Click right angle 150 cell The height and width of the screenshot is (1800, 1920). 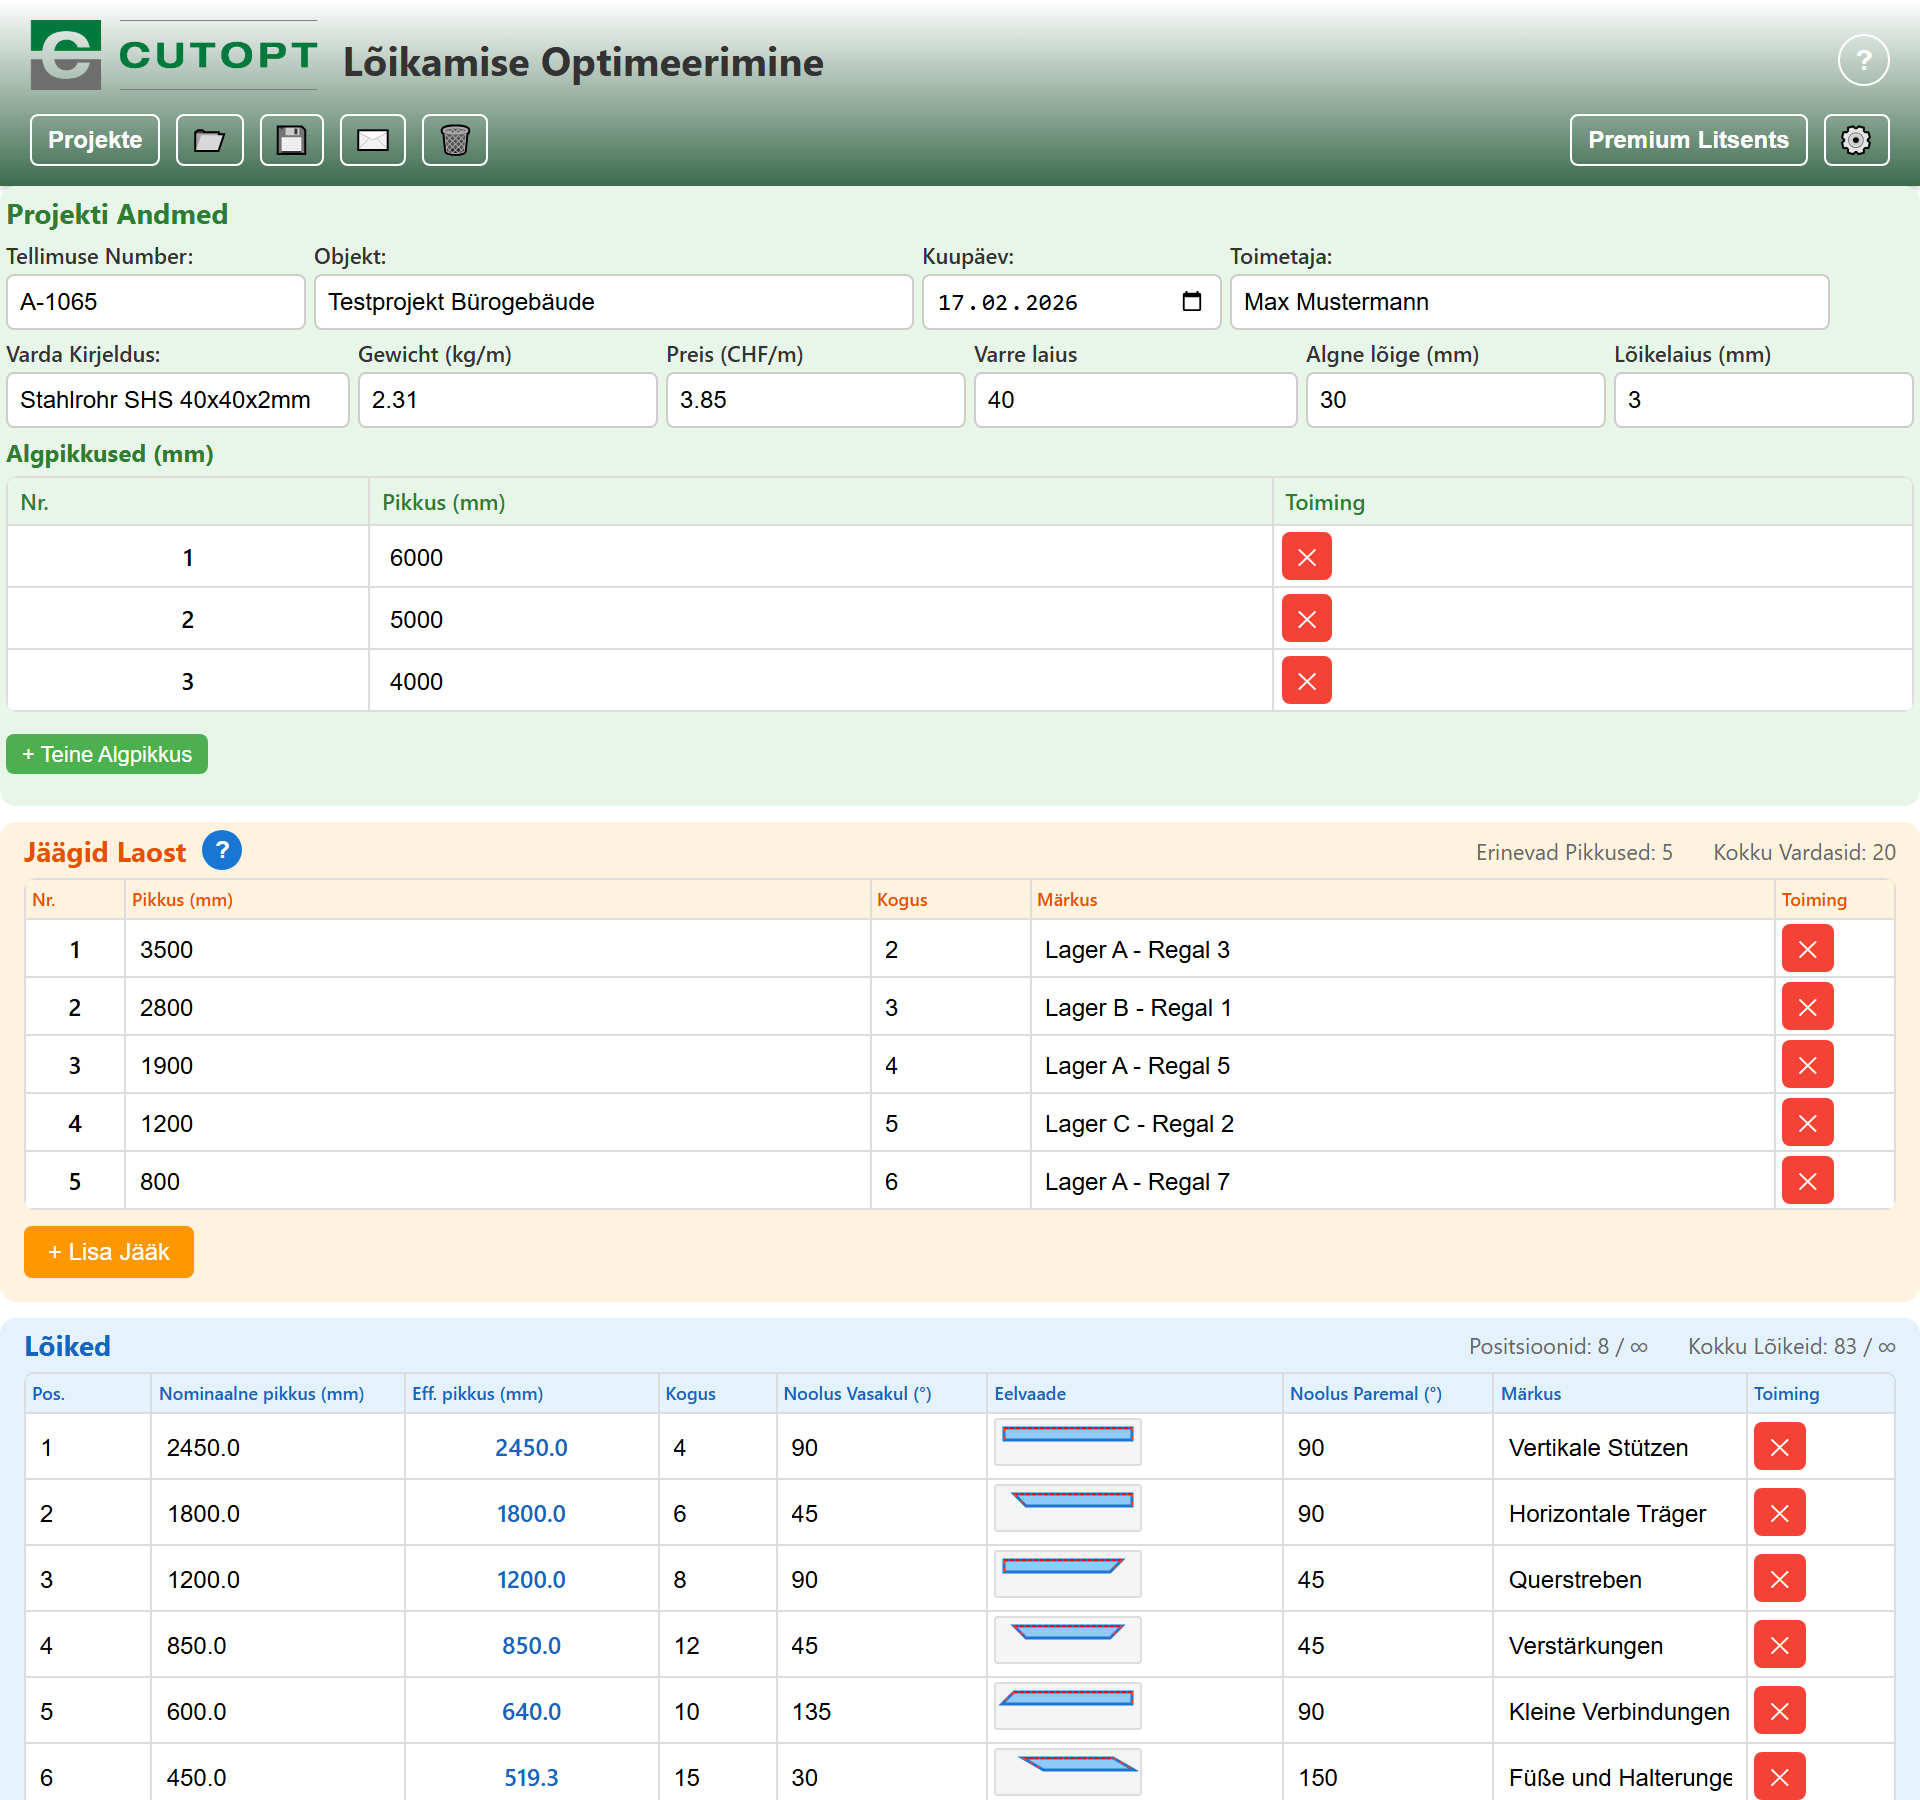pyautogui.click(x=1387, y=1777)
